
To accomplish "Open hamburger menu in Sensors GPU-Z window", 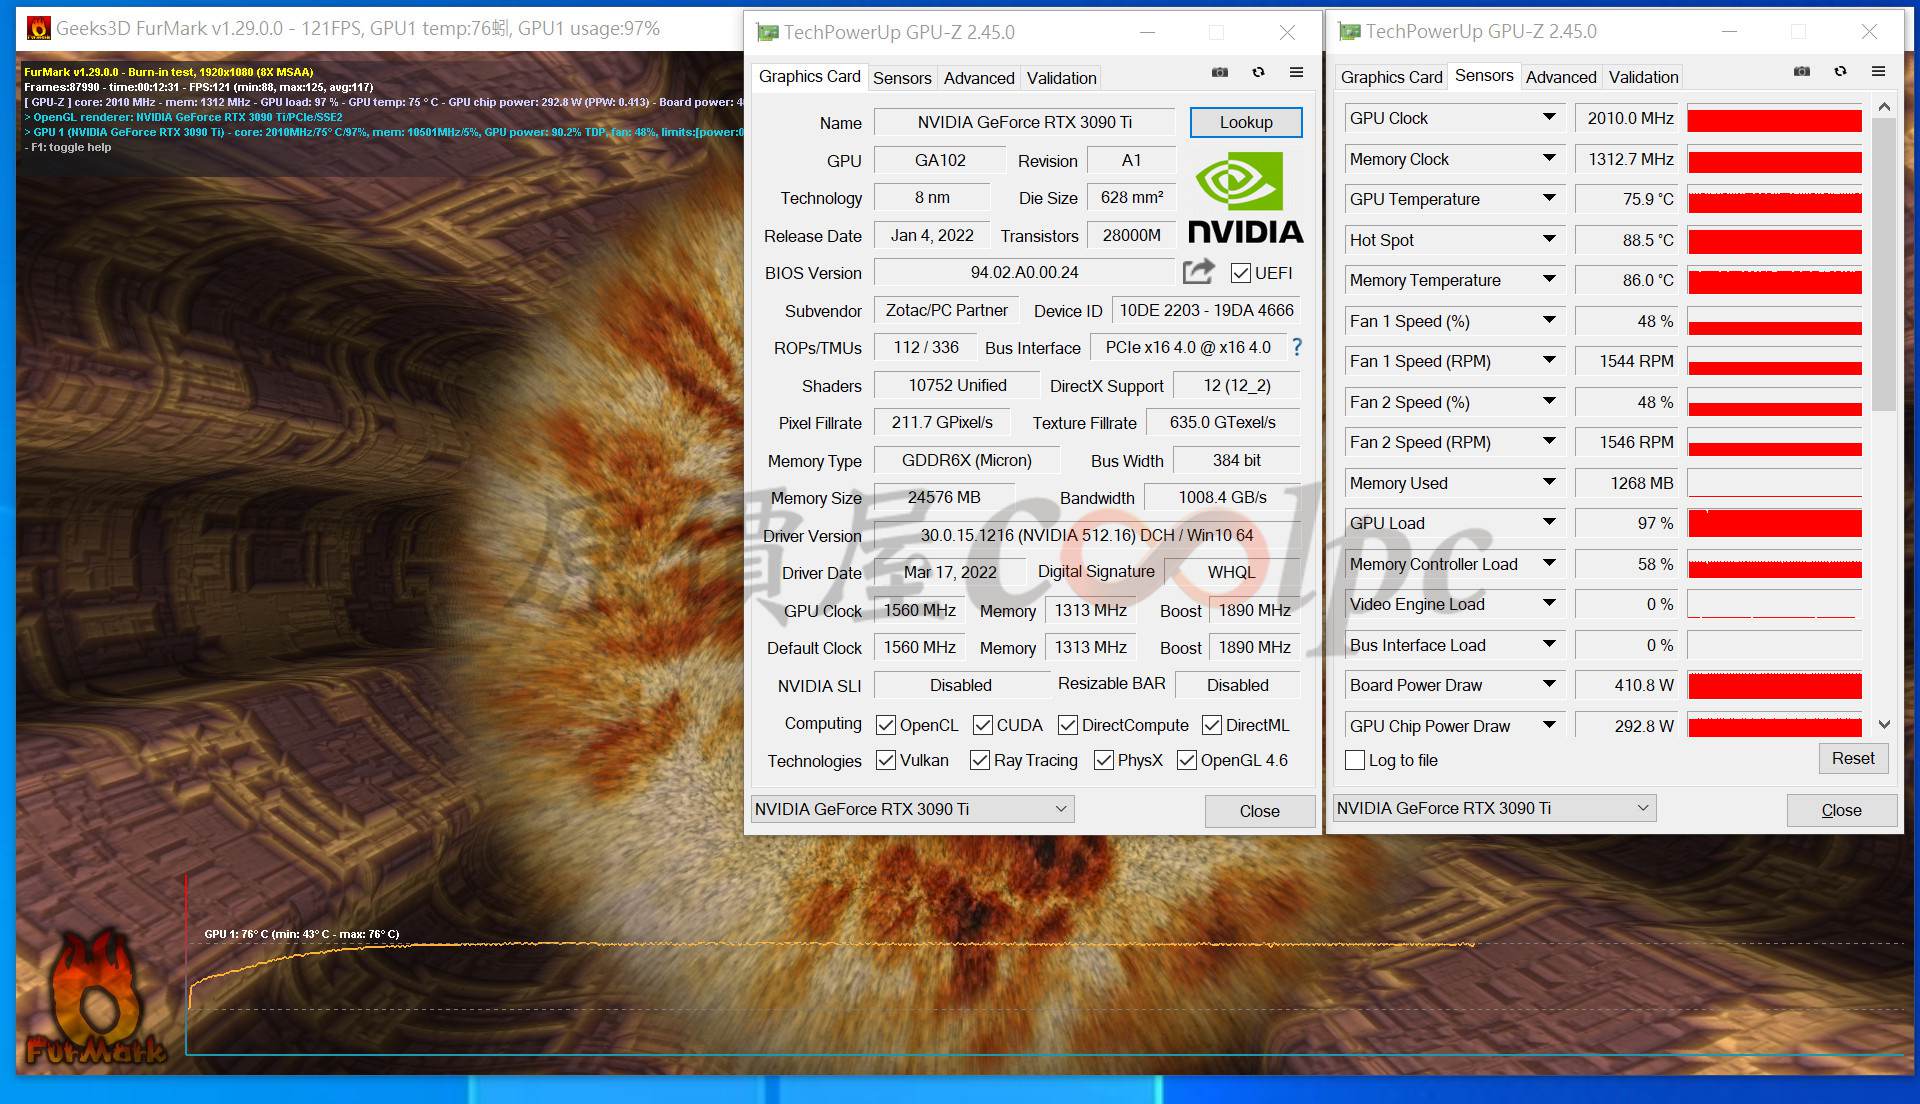I will click(1878, 72).
